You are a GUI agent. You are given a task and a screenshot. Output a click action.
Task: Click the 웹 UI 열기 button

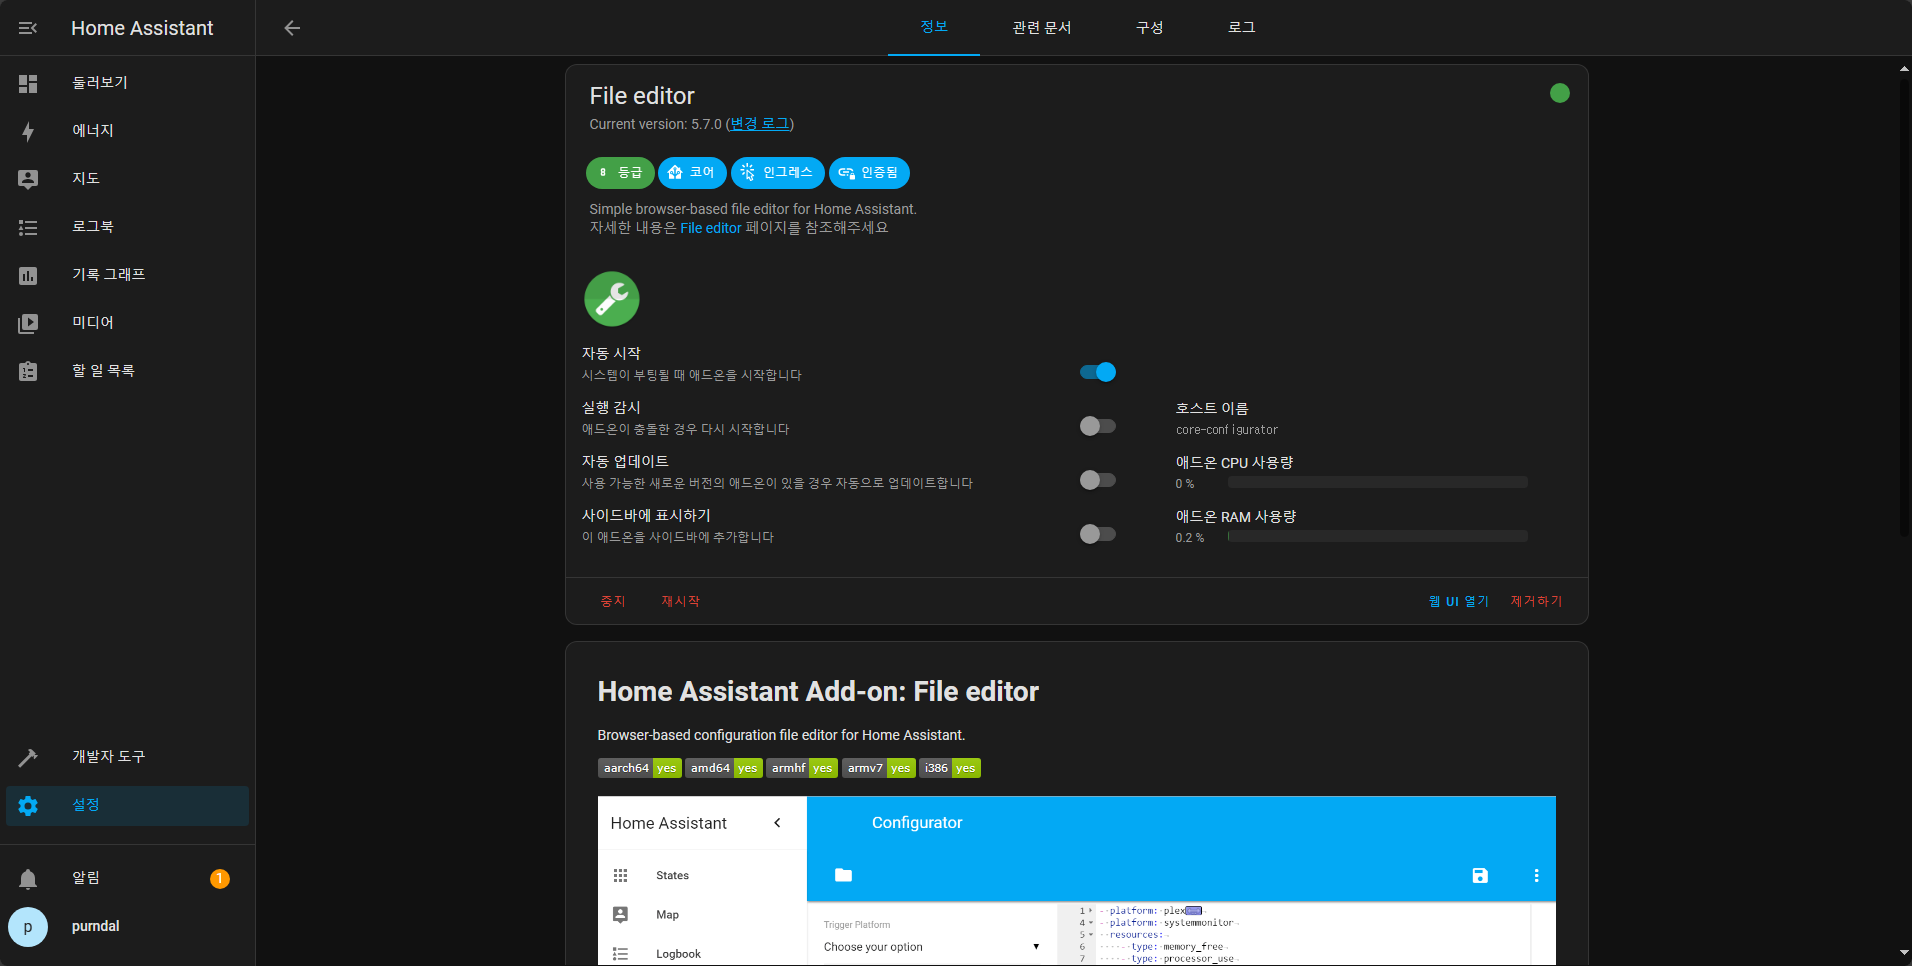[x=1459, y=601]
